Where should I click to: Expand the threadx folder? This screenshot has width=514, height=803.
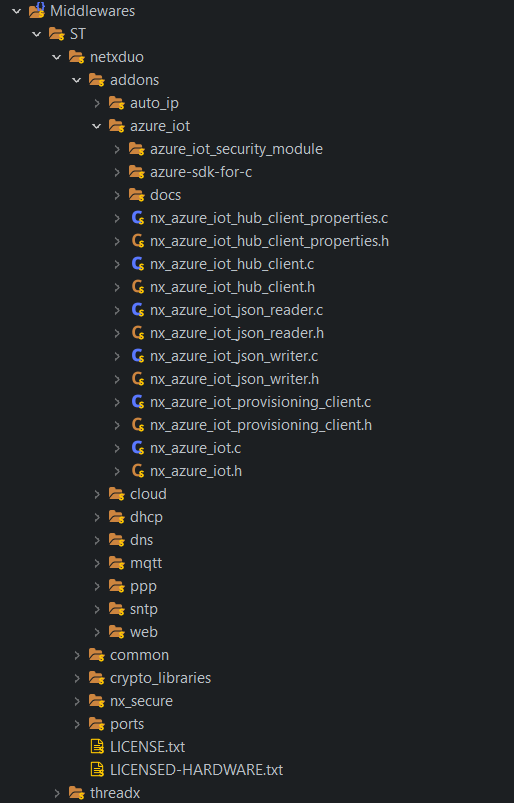click(x=57, y=793)
